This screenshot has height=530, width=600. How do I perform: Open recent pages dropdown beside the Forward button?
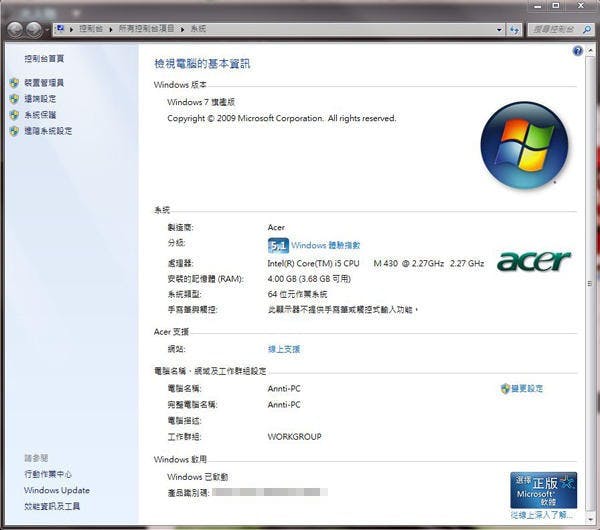(47, 29)
